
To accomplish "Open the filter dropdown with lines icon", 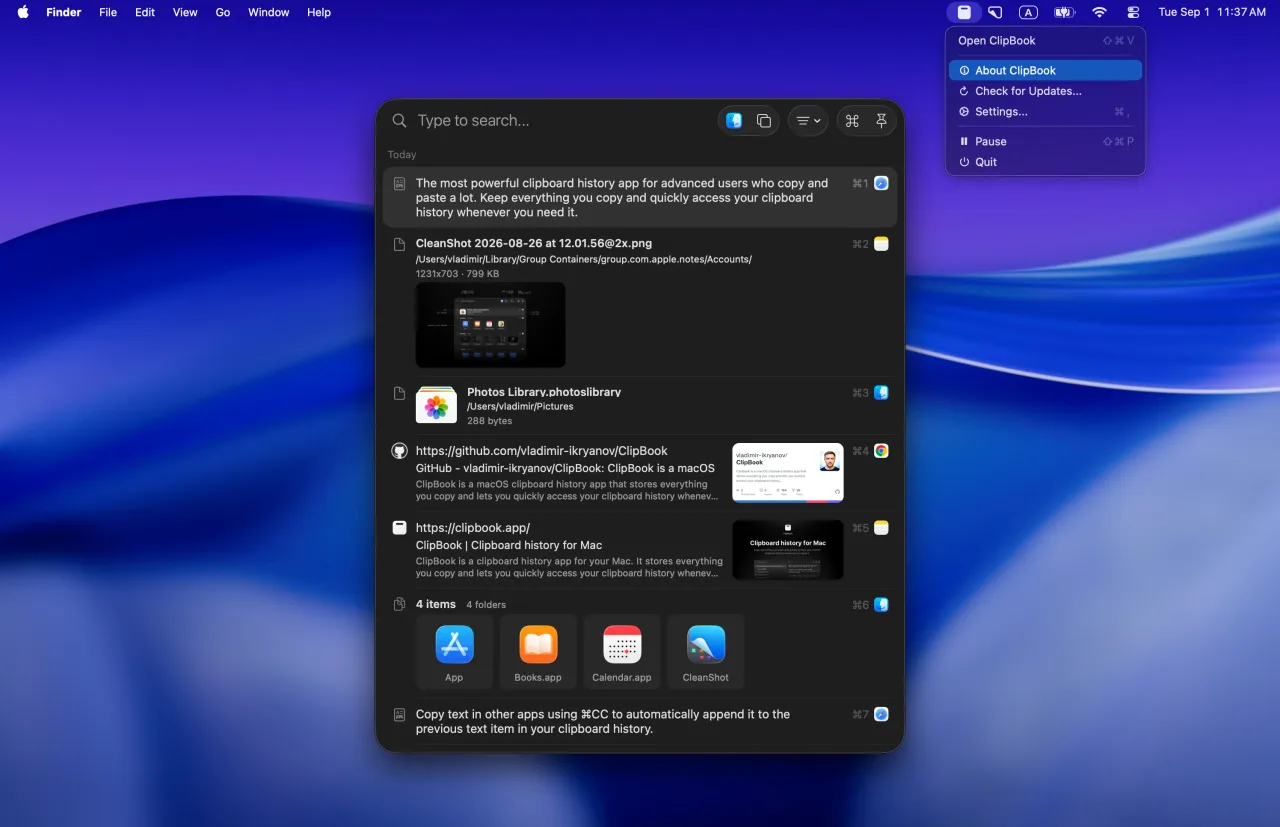I will click(809, 120).
